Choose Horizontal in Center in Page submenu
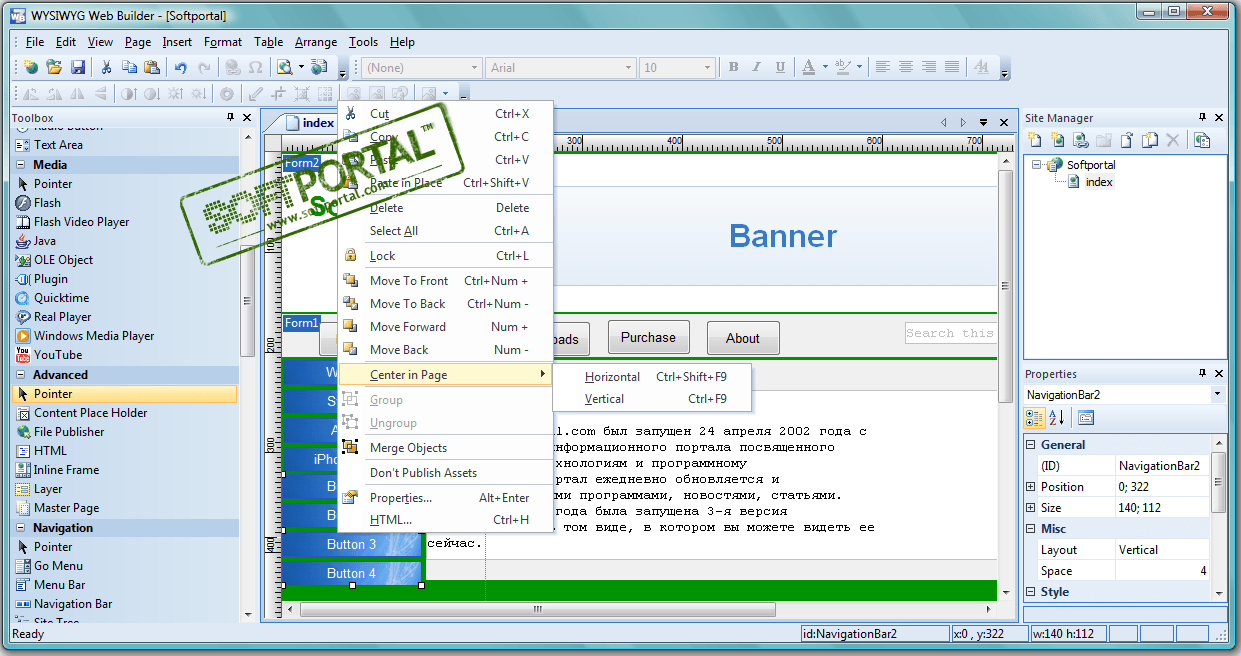 (654, 377)
